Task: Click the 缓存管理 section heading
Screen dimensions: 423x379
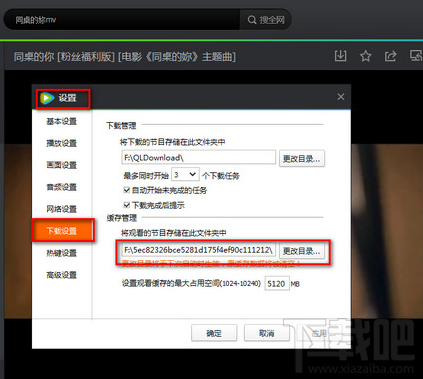Action: point(122,218)
